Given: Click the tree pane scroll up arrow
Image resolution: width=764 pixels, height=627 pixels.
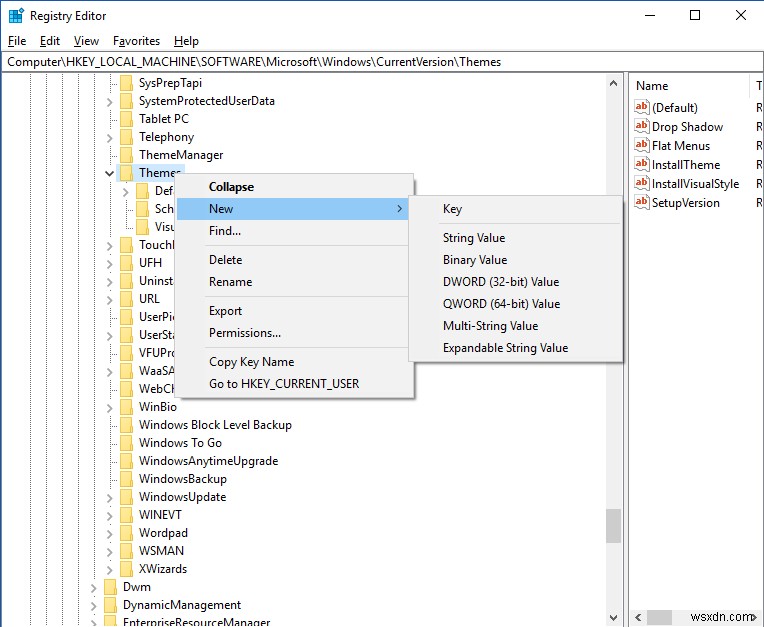Looking at the screenshot, I should click(613, 83).
